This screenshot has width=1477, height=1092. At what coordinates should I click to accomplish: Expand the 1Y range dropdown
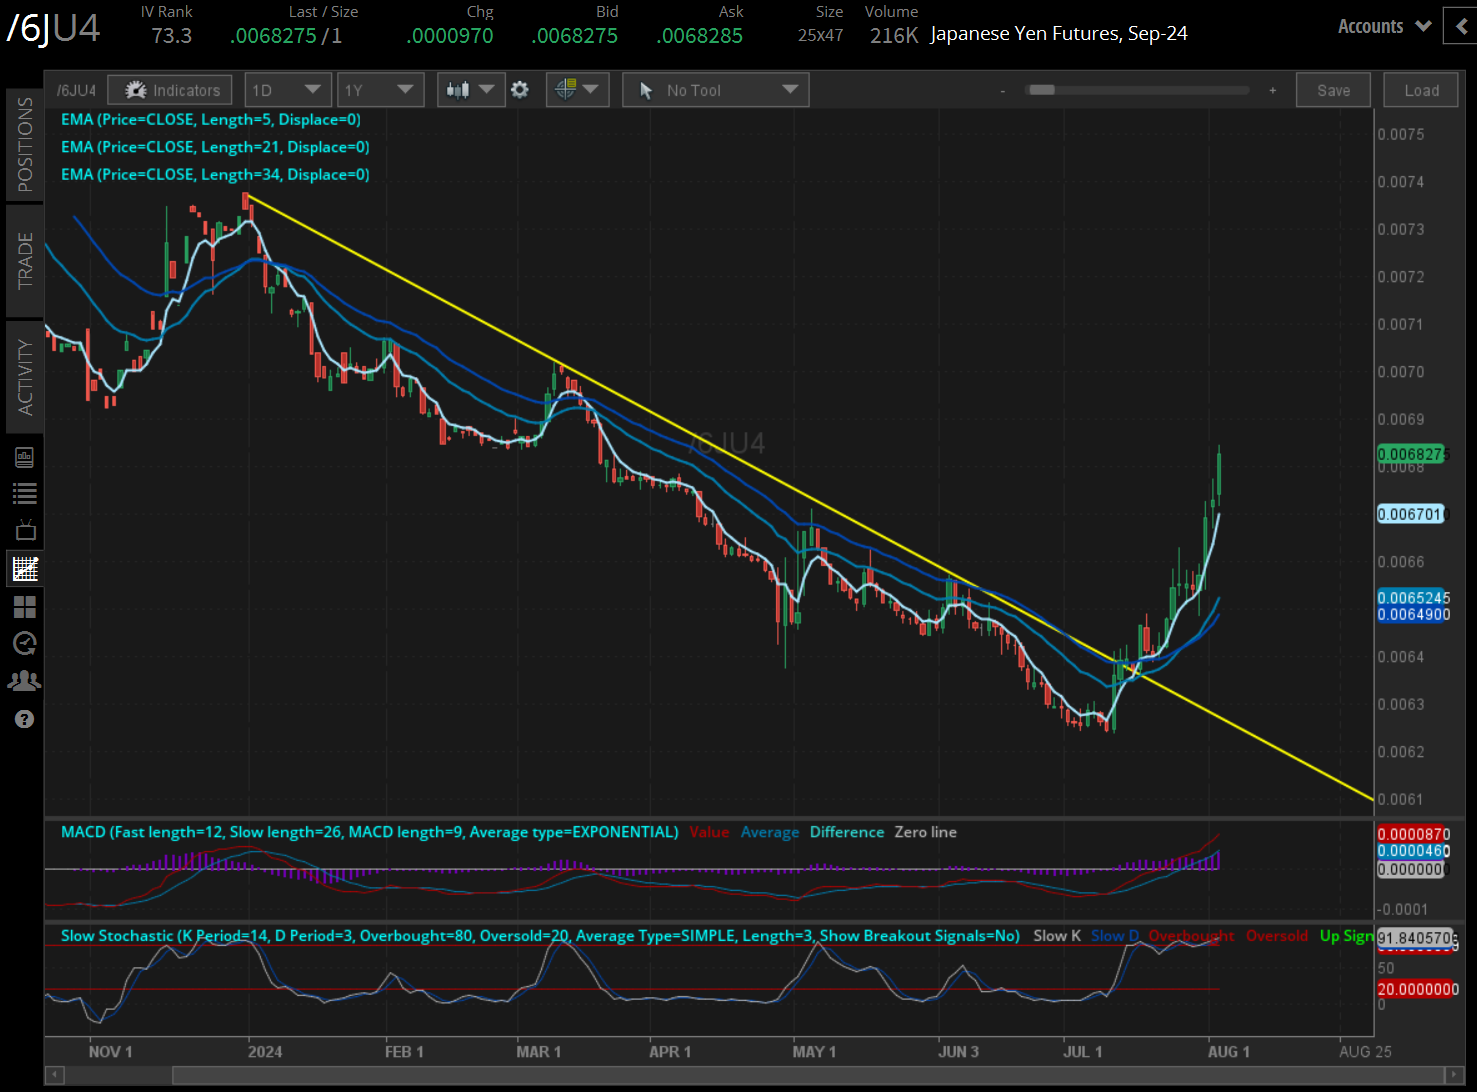[380, 90]
